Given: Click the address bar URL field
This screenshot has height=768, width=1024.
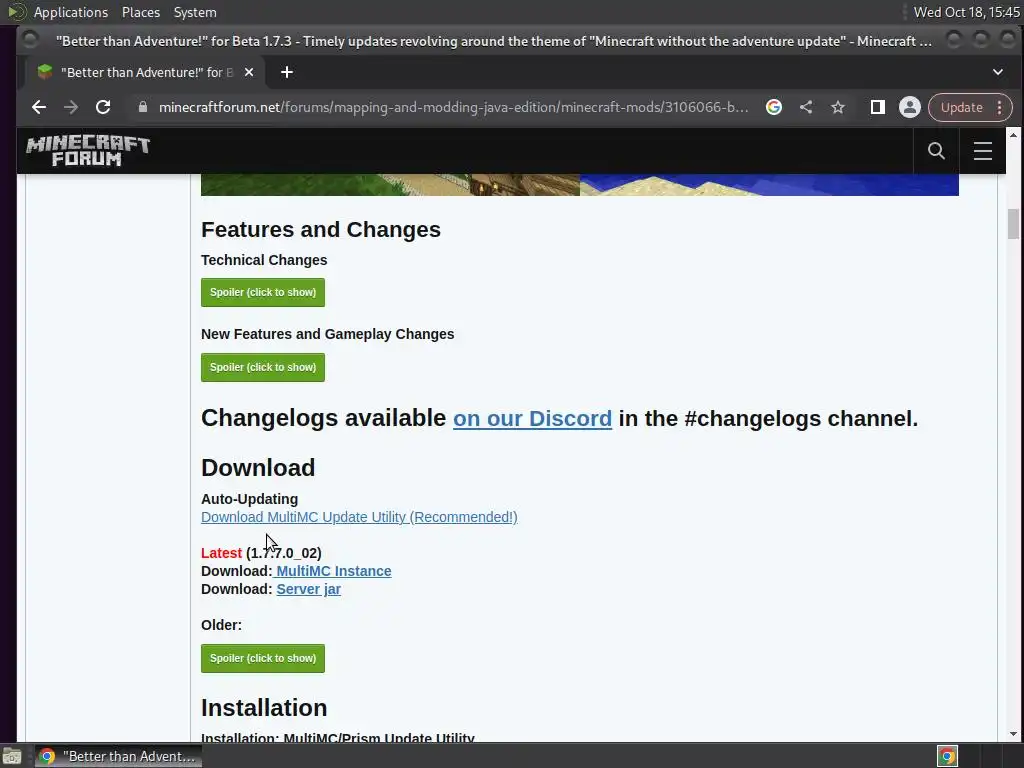Looking at the screenshot, I should (x=453, y=107).
